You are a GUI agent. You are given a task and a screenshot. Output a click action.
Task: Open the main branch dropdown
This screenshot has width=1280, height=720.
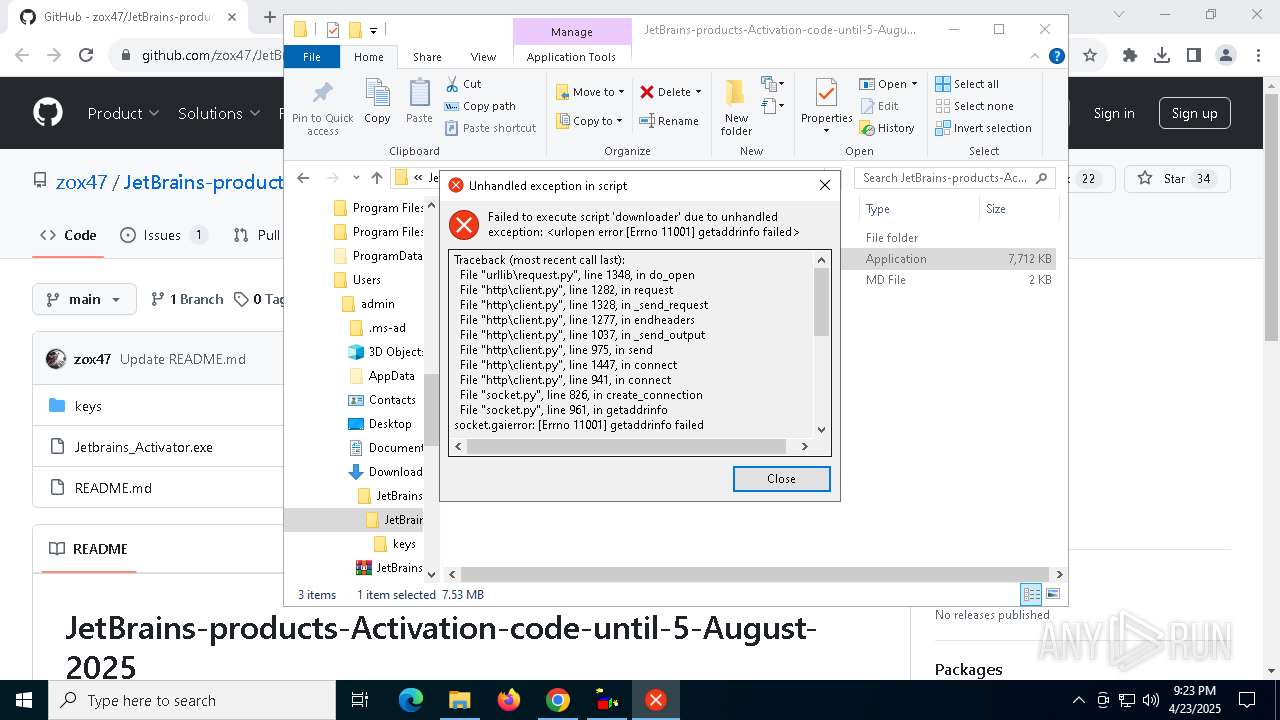pos(85,299)
